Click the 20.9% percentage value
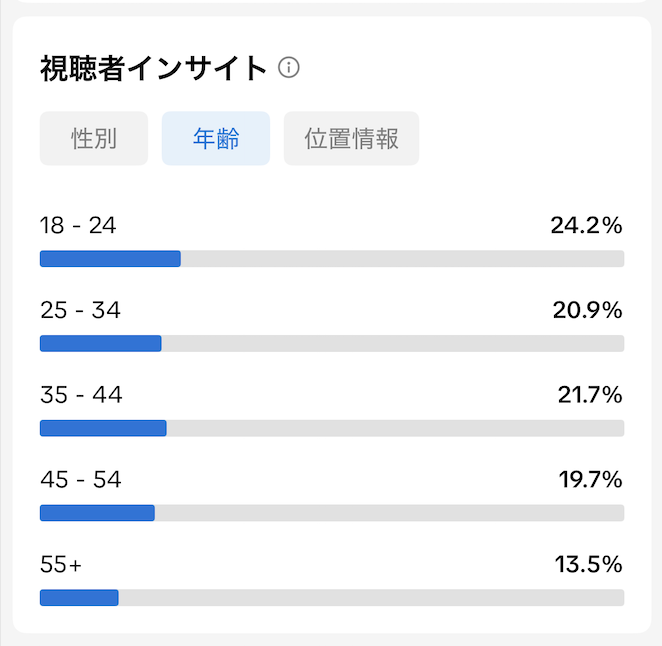This screenshot has height=646, width=662. click(x=588, y=310)
